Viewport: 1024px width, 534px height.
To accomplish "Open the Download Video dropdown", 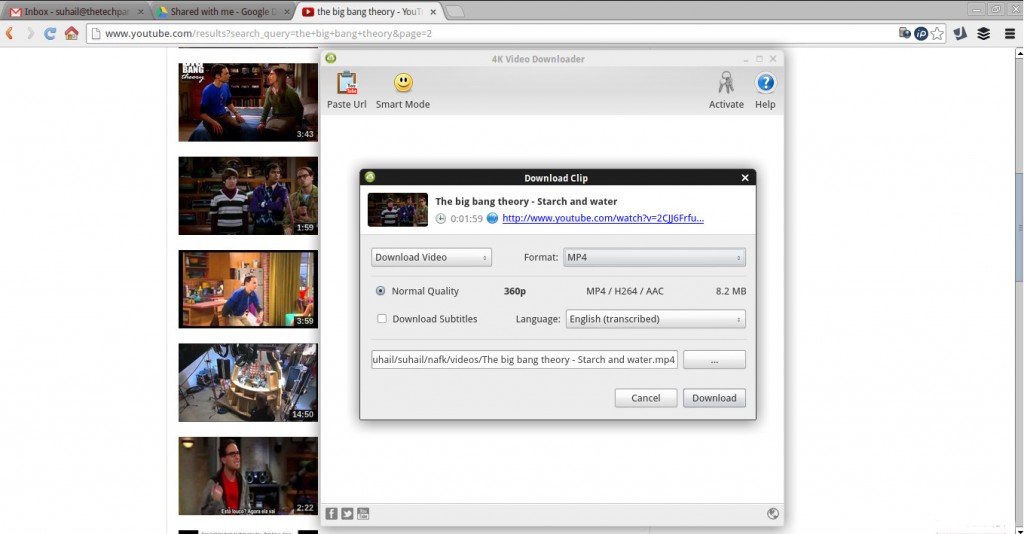I will tap(431, 257).
